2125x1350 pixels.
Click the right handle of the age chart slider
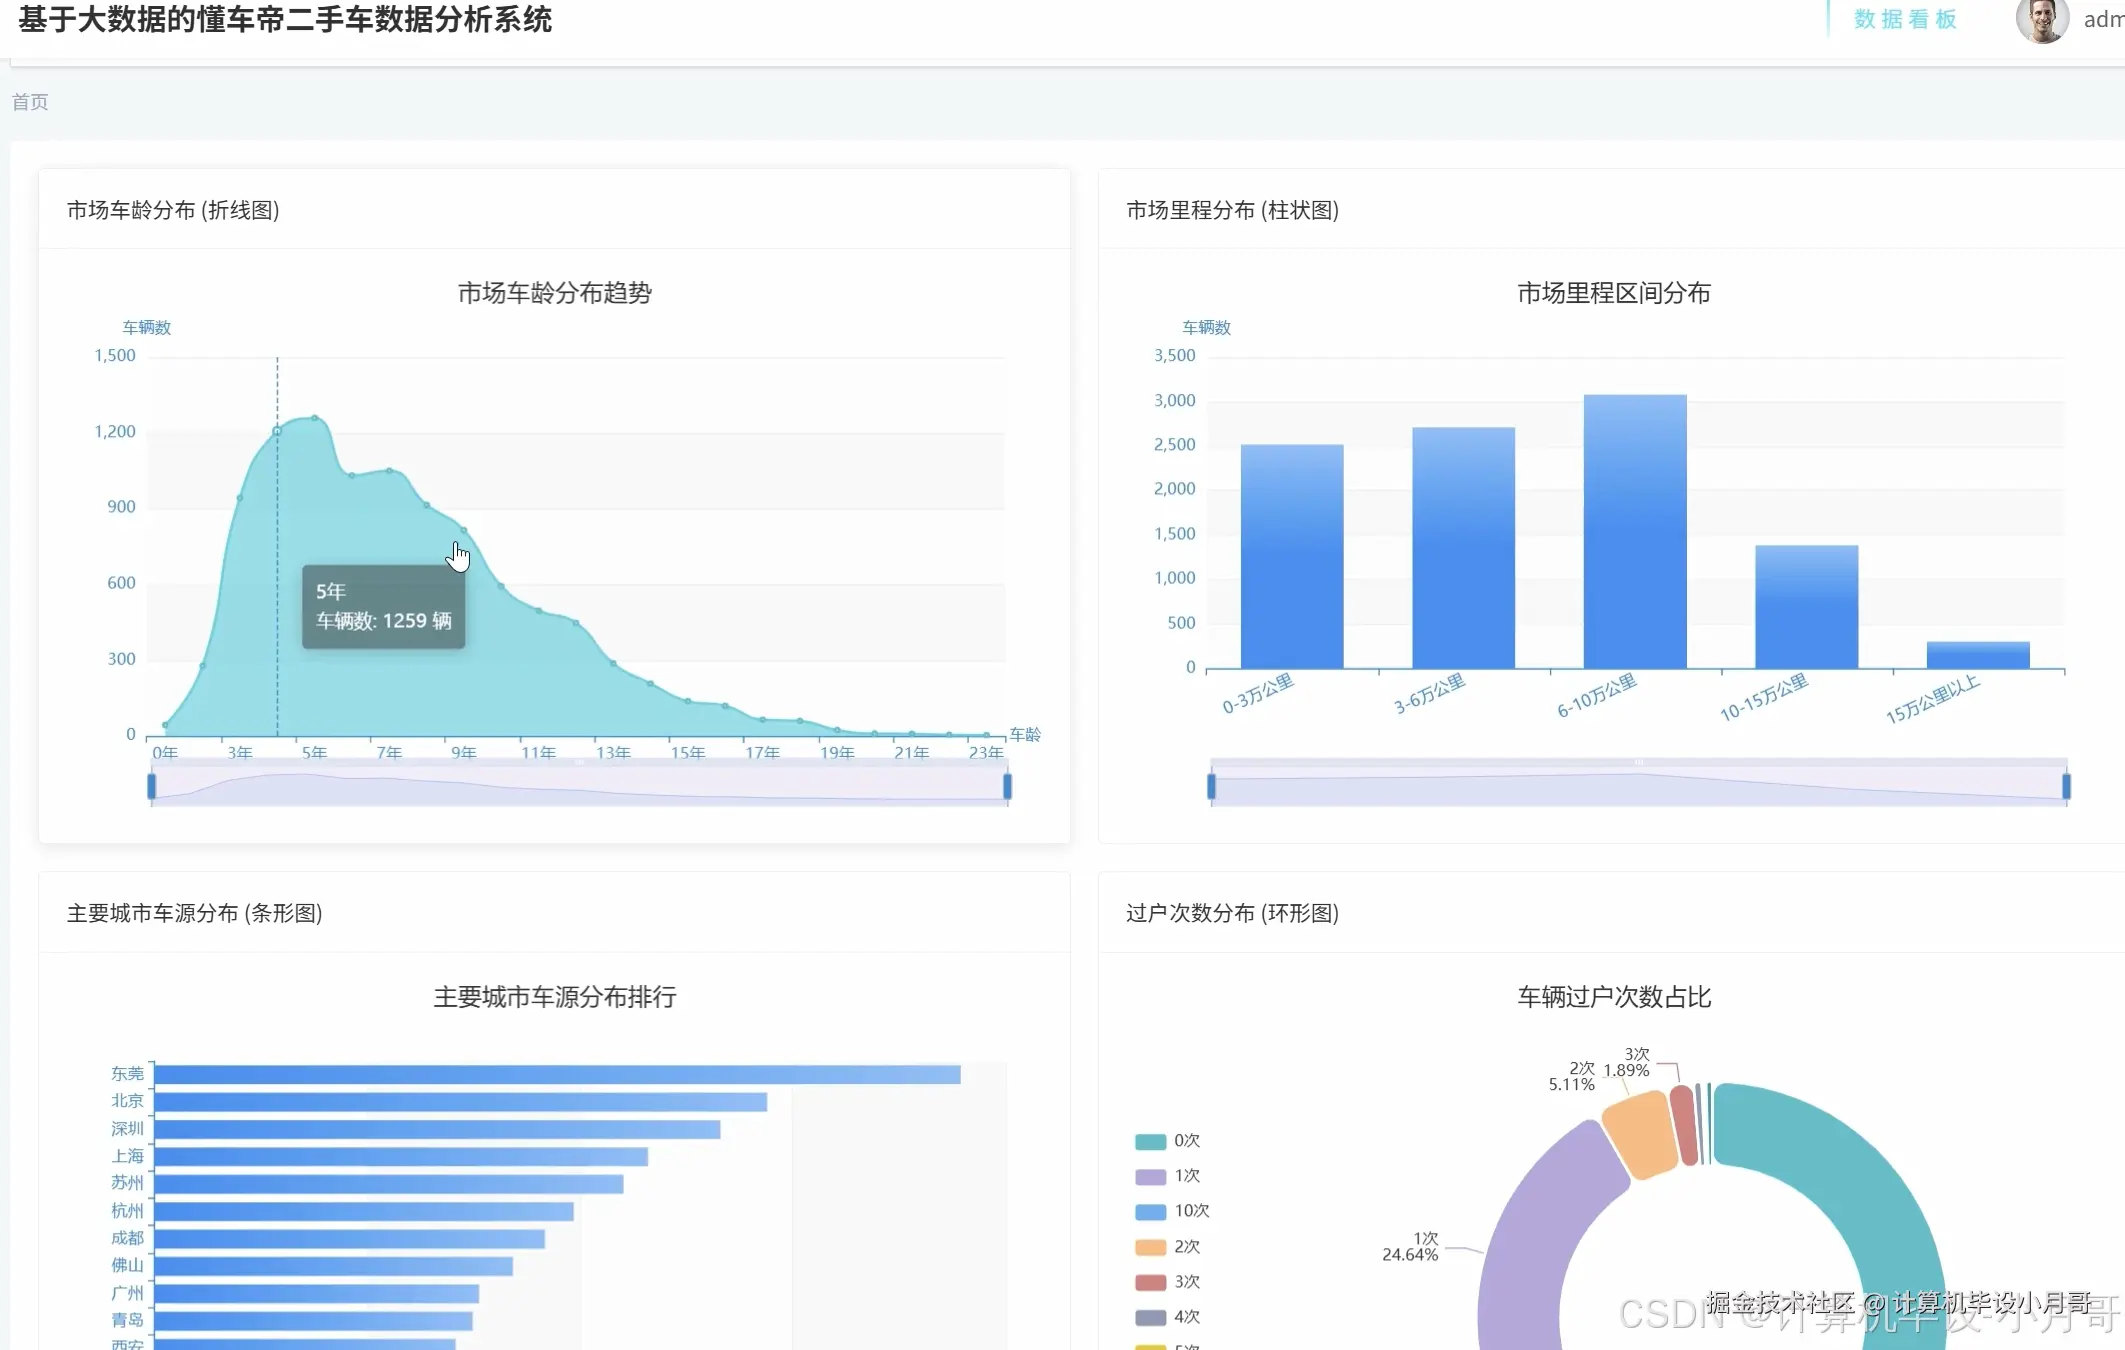coord(1006,784)
